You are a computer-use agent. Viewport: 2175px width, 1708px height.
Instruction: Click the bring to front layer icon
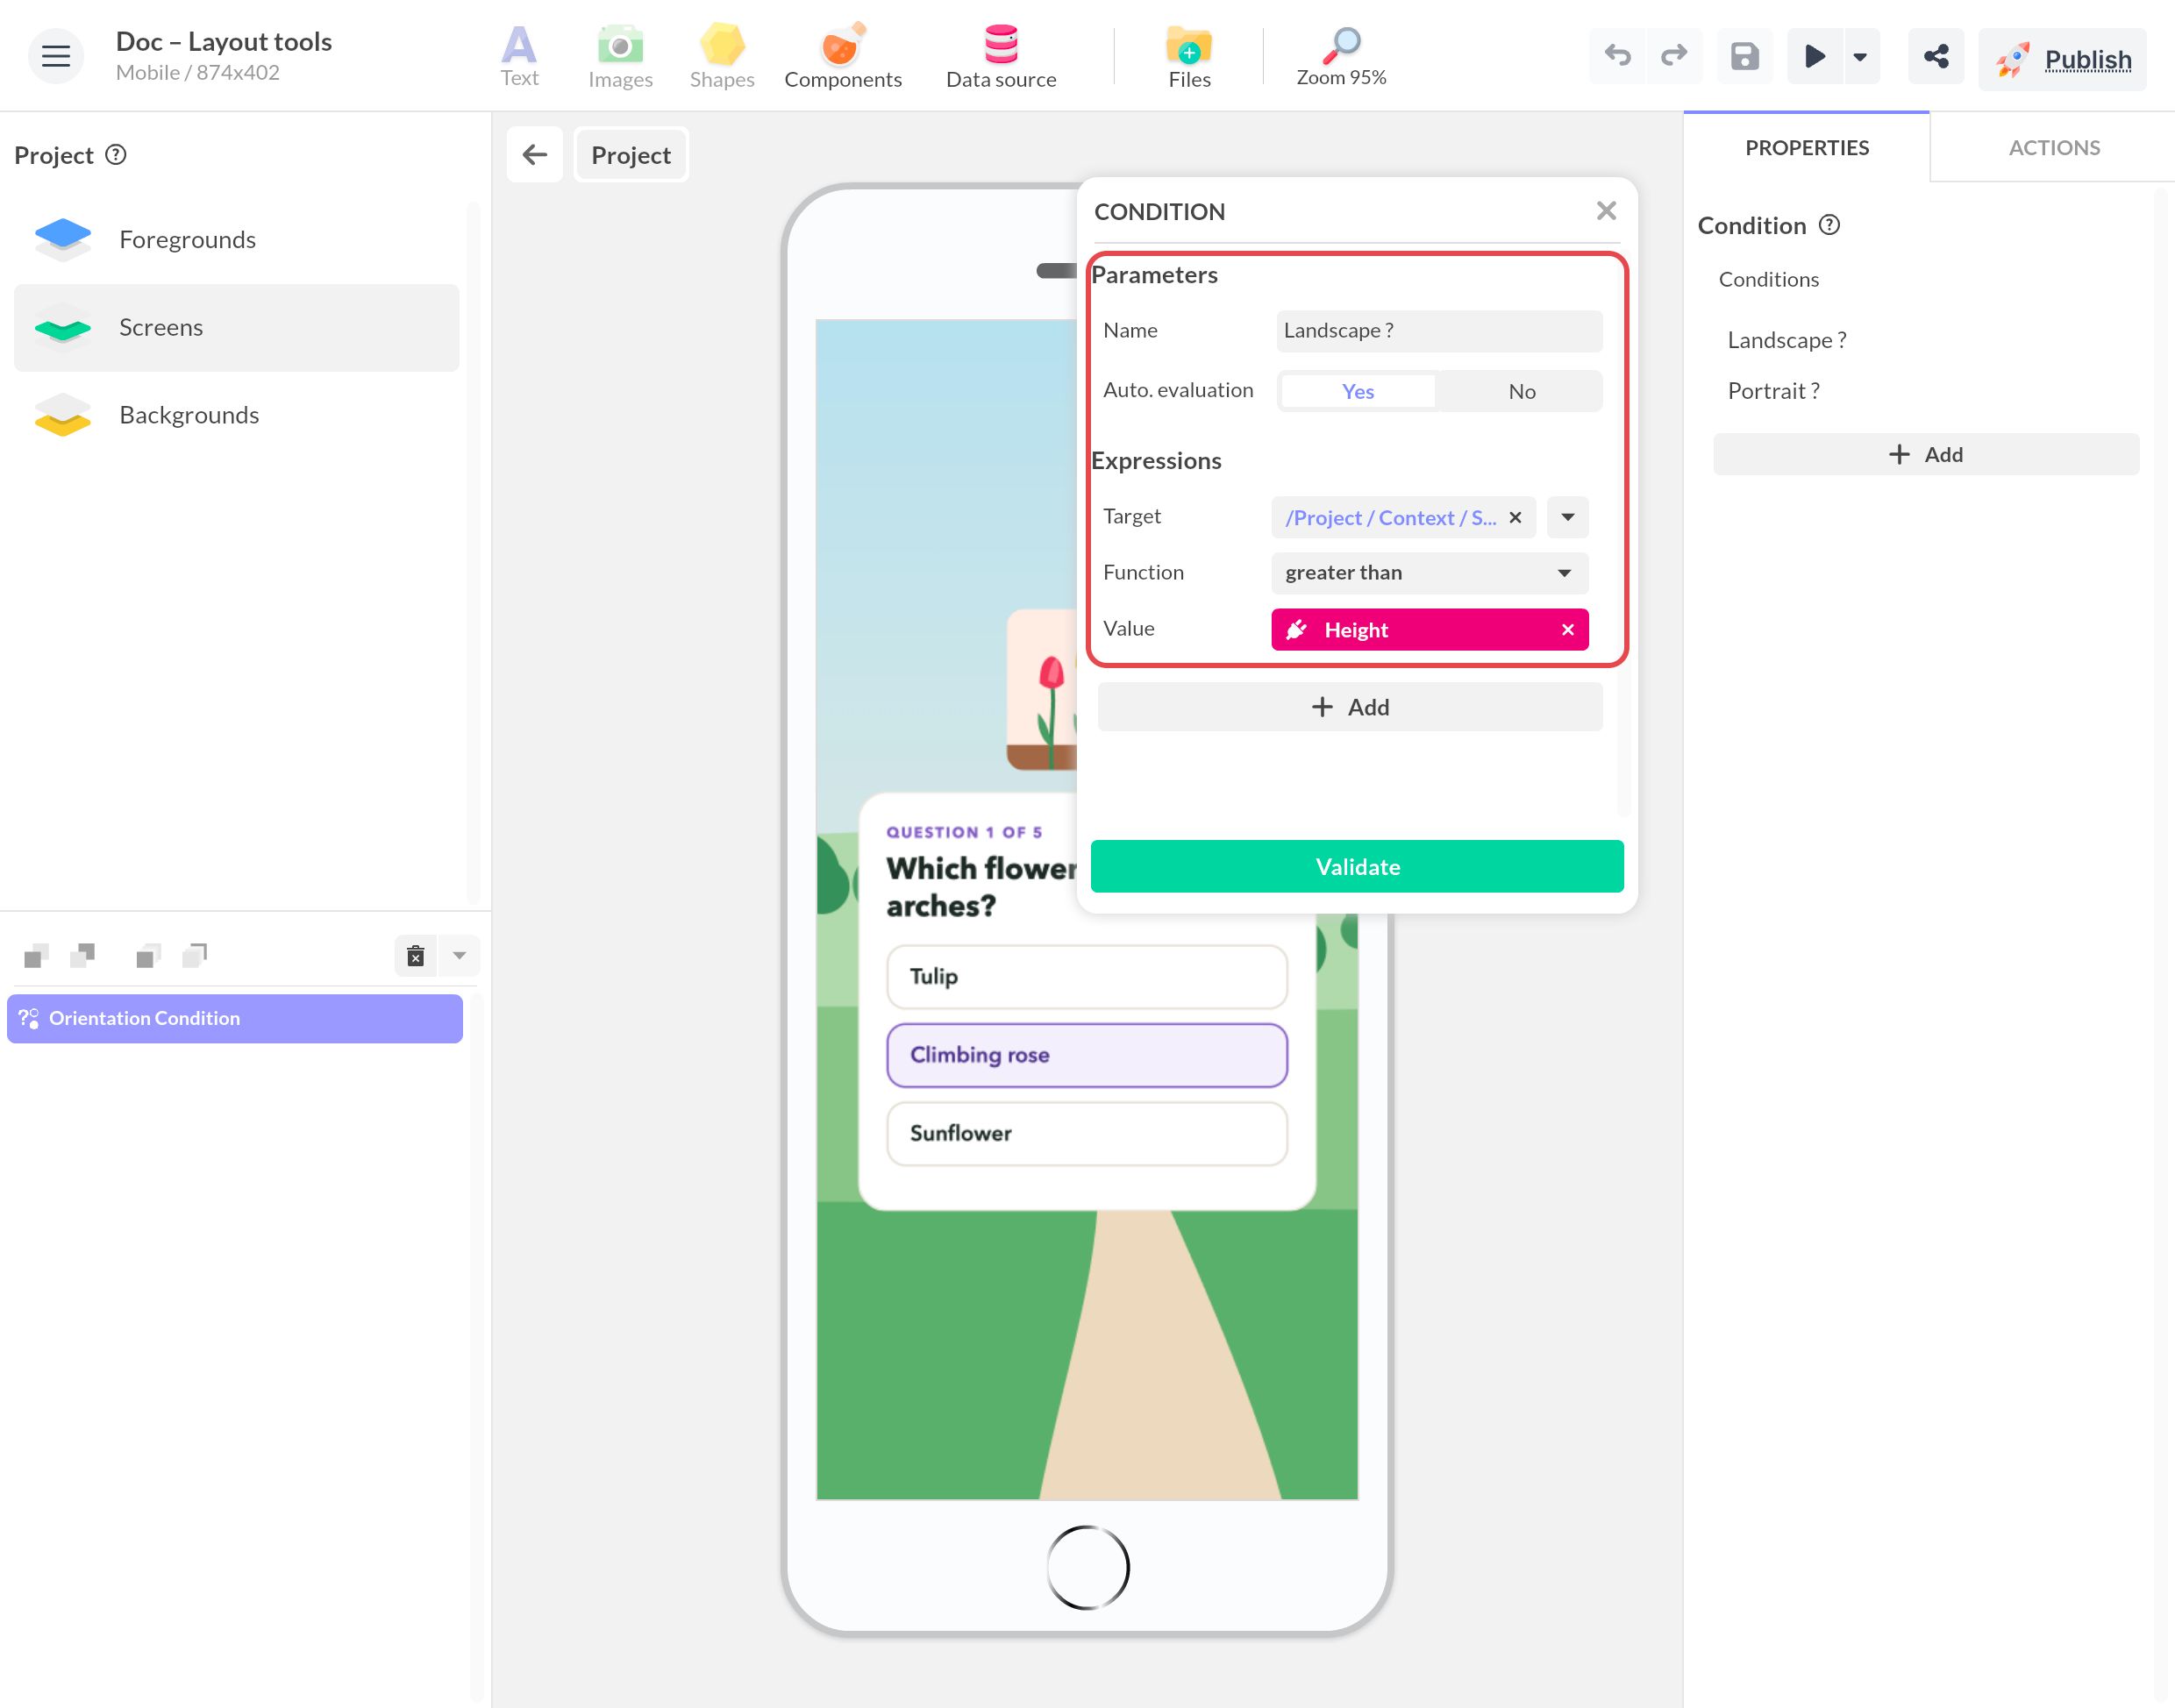(x=148, y=956)
